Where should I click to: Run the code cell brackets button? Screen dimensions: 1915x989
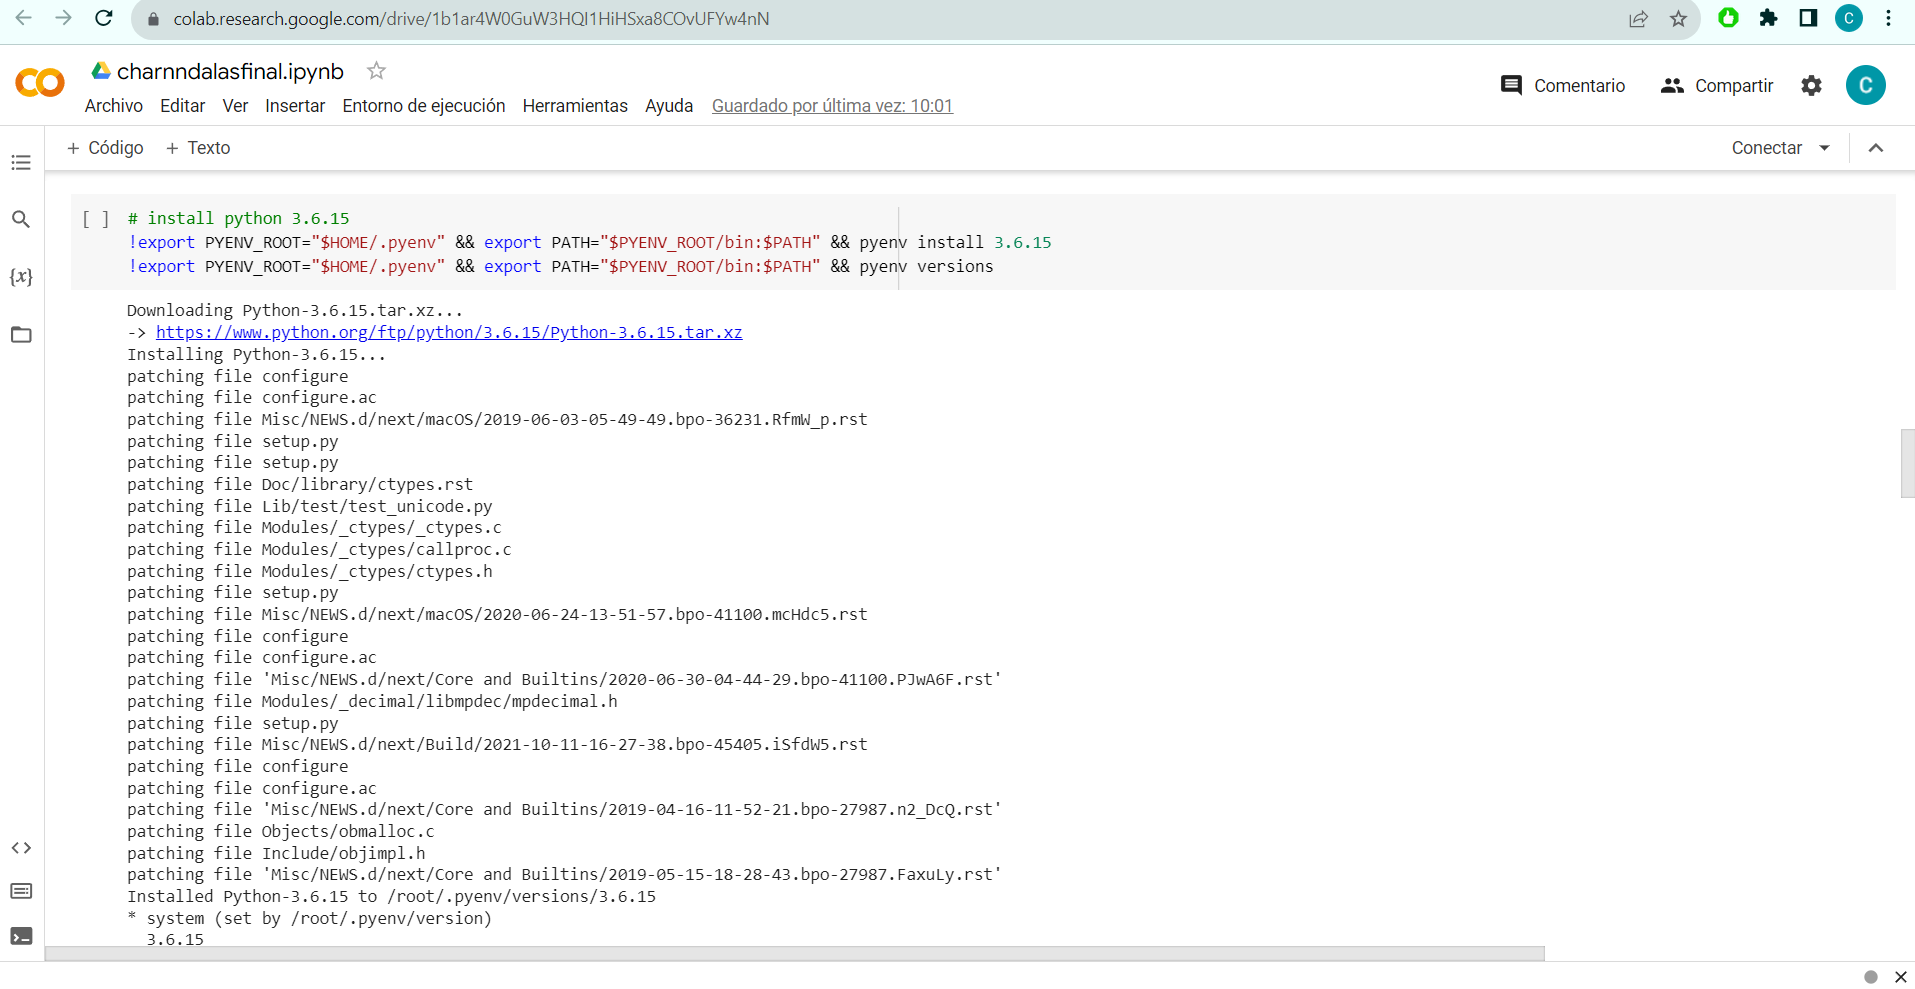point(96,219)
